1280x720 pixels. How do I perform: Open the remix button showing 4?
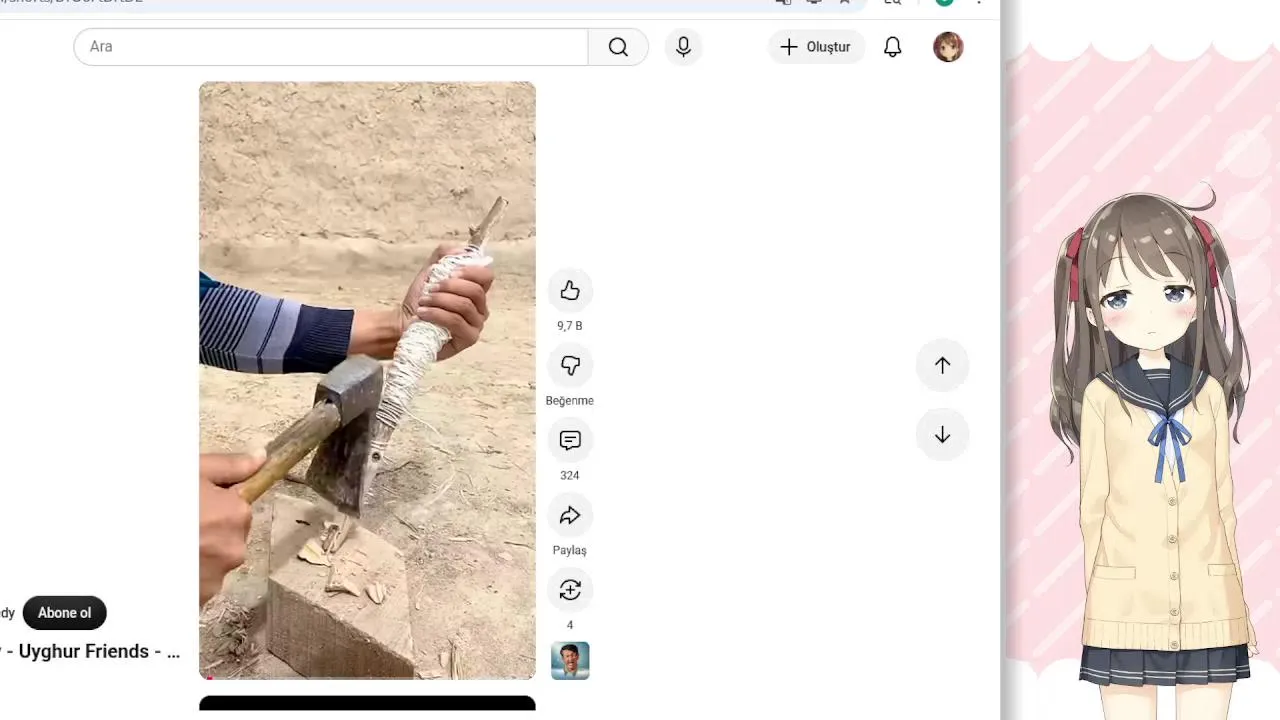570,590
